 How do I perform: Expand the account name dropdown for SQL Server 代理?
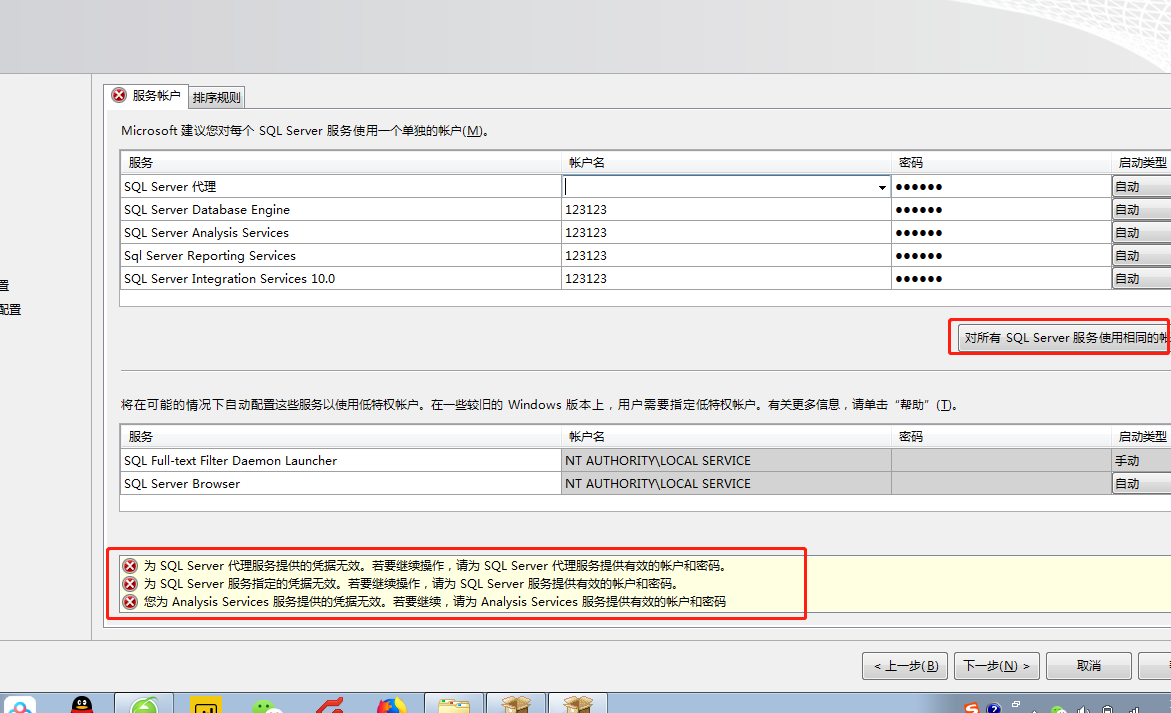[882, 187]
